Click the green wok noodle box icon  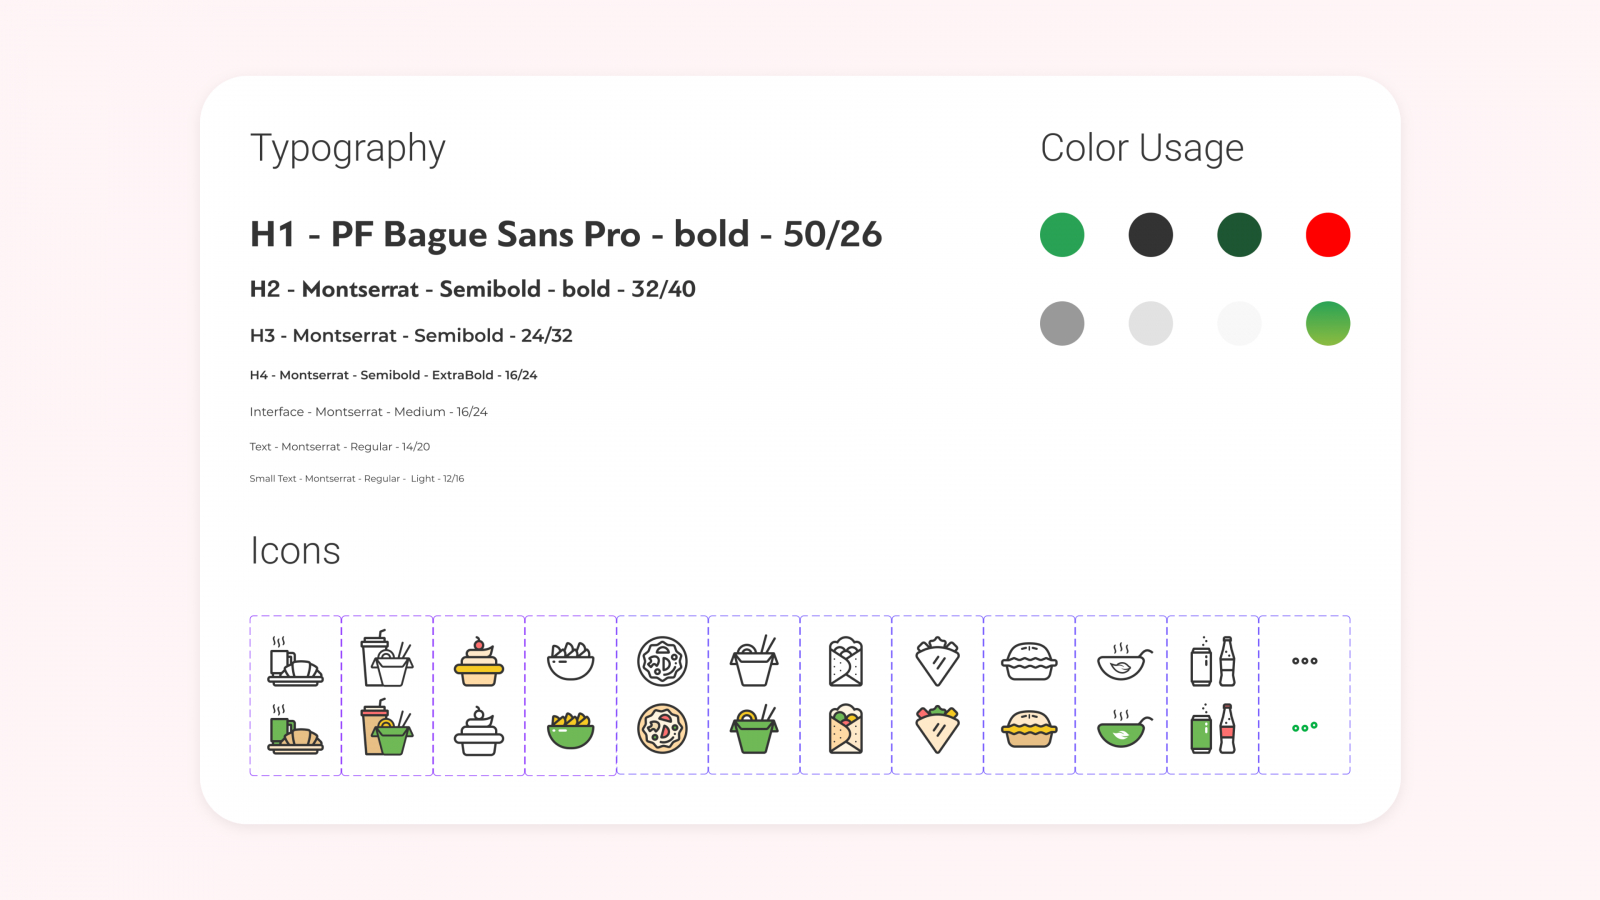(x=755, y=729)
